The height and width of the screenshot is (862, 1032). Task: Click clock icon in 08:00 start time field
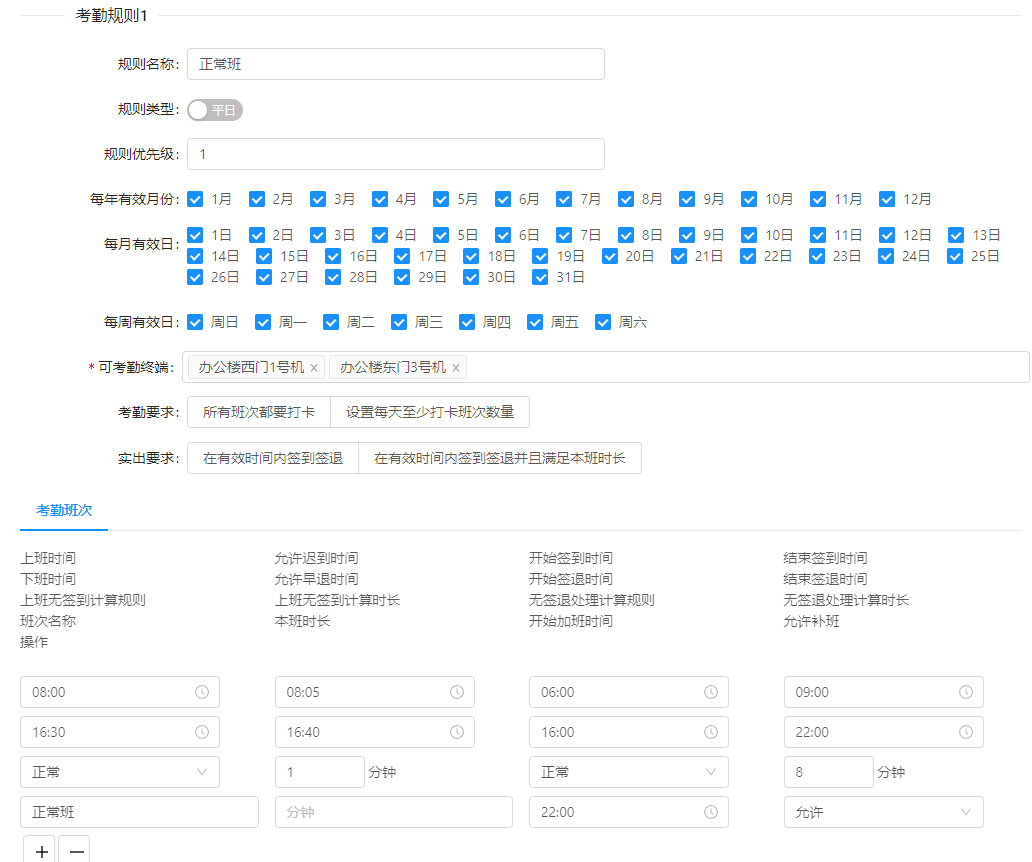coord(201,692)
